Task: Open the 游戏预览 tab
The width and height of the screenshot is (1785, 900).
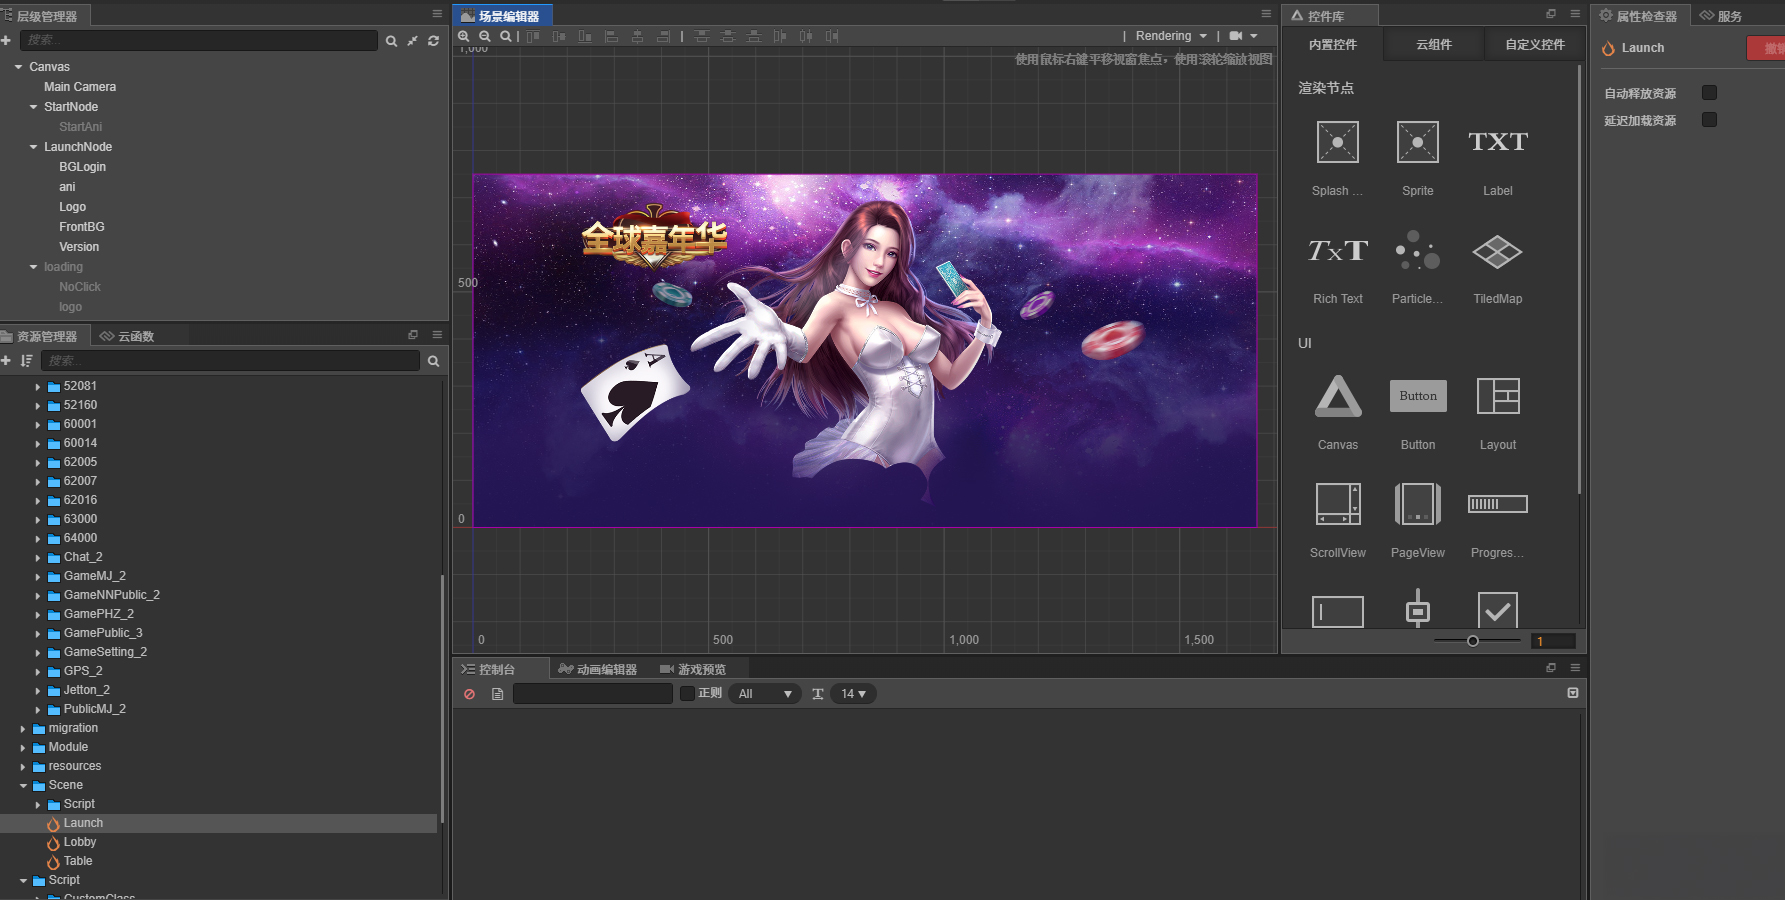Action: coord(692,669)
